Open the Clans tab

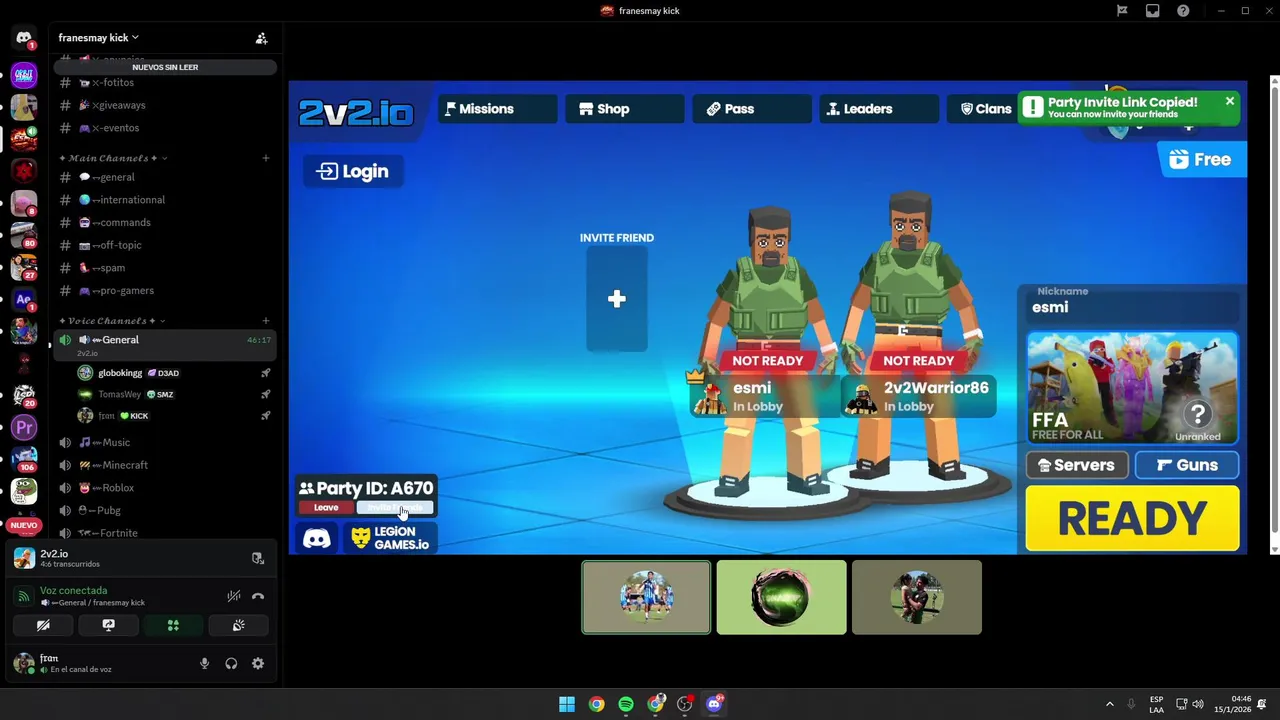[x=985, y=109]
